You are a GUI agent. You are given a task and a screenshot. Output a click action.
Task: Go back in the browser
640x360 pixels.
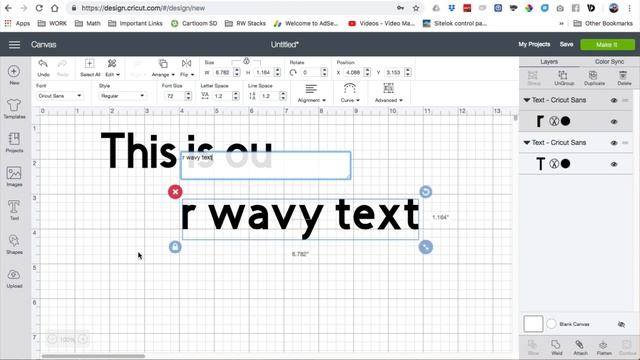(9, 8)
